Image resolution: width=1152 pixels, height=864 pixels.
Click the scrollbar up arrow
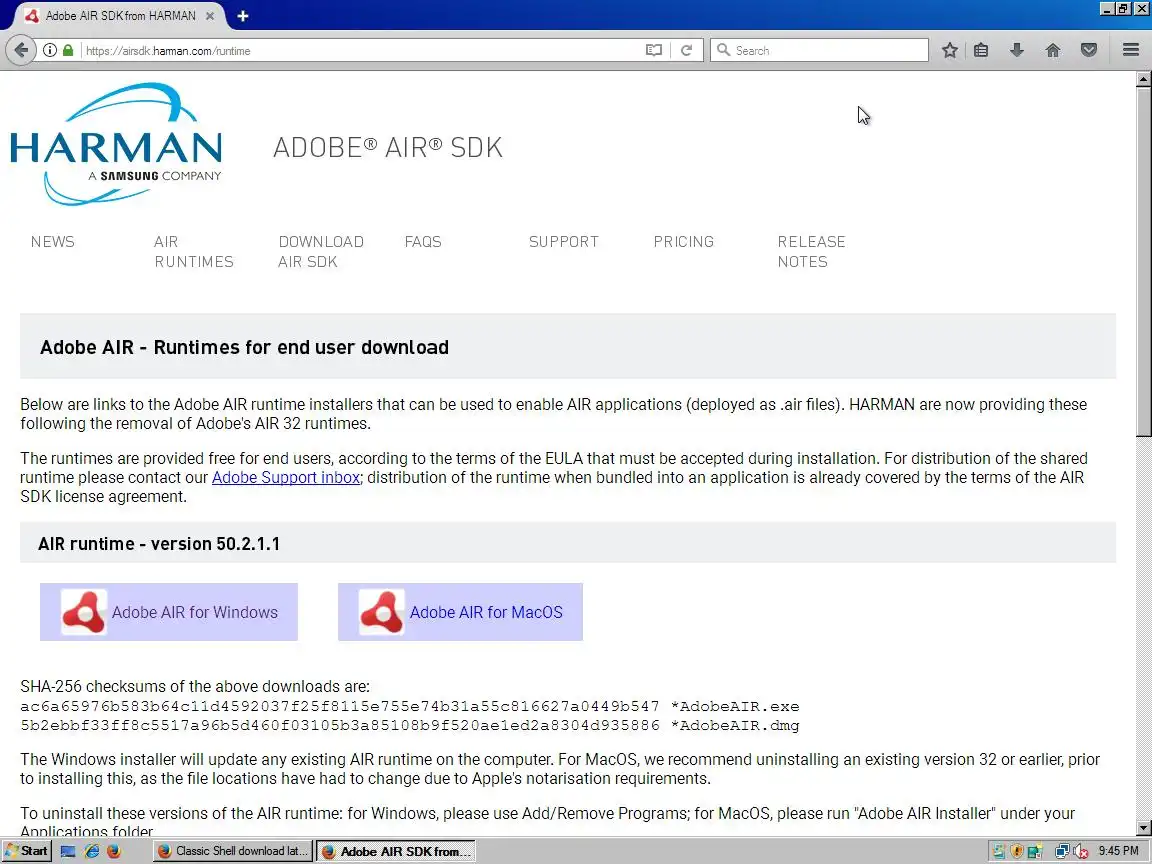(1143, 79)
